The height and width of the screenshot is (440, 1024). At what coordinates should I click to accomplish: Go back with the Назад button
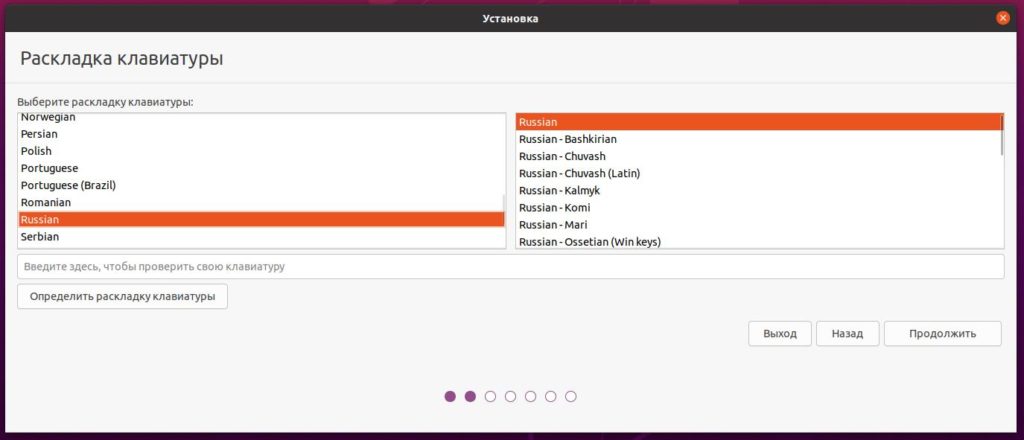846,334
